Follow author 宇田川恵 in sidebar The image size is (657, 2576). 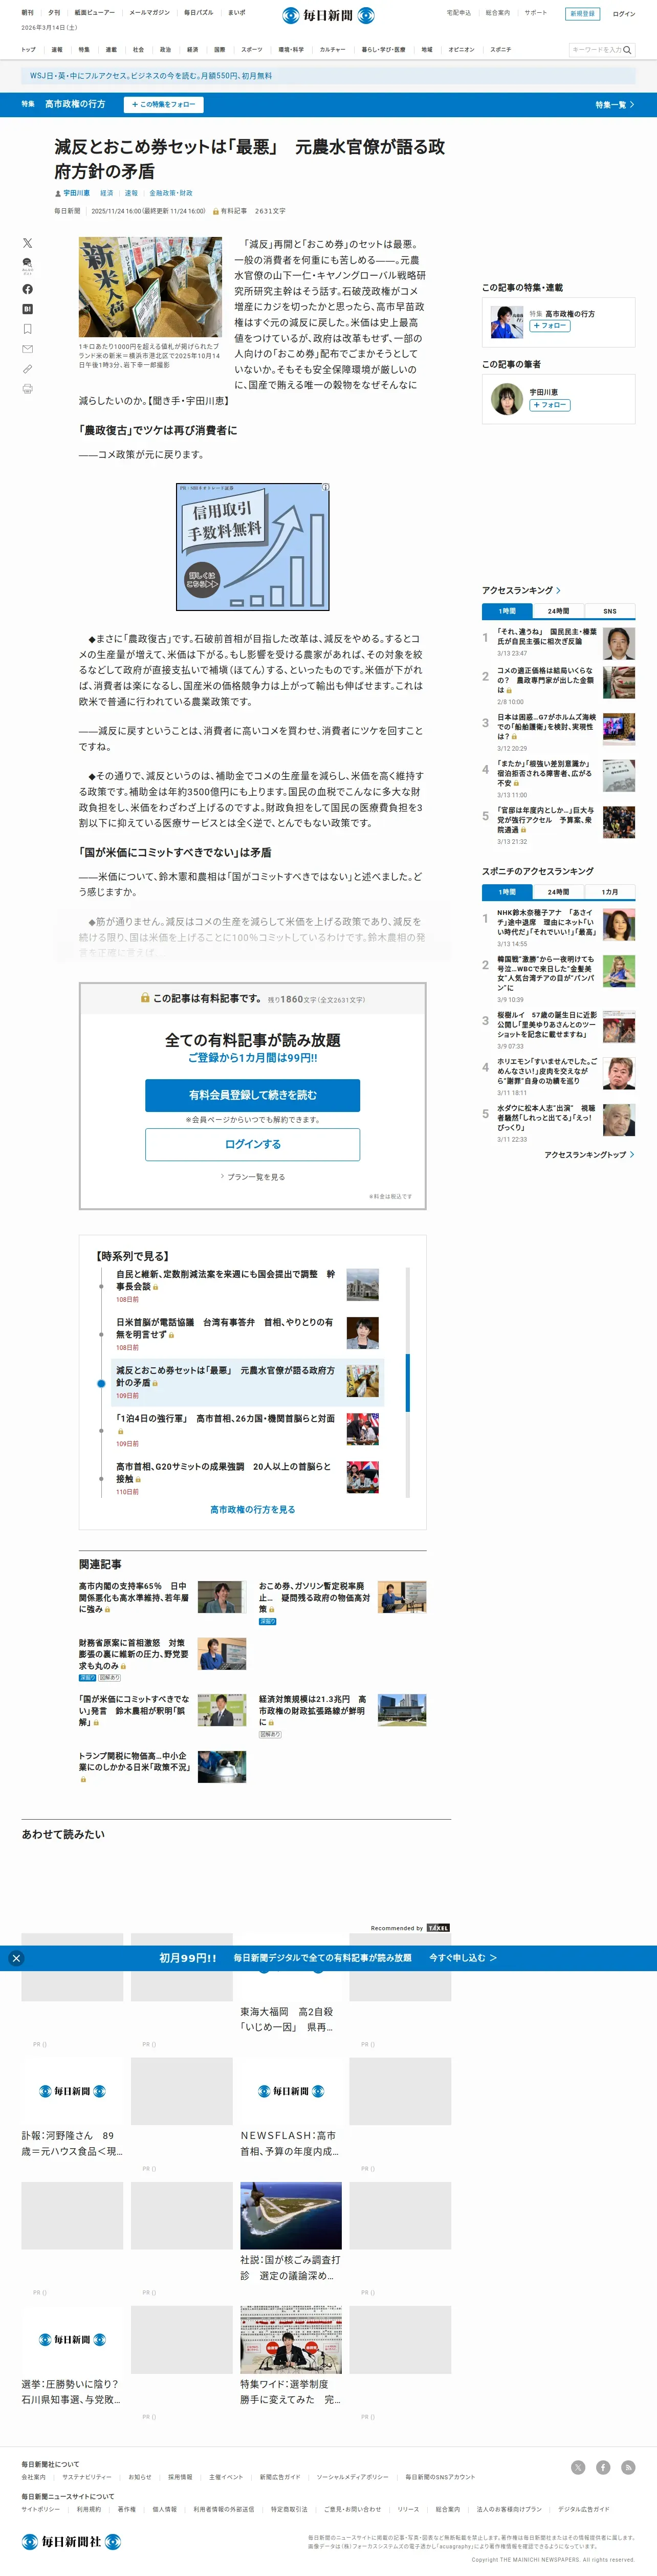point(550,405)
